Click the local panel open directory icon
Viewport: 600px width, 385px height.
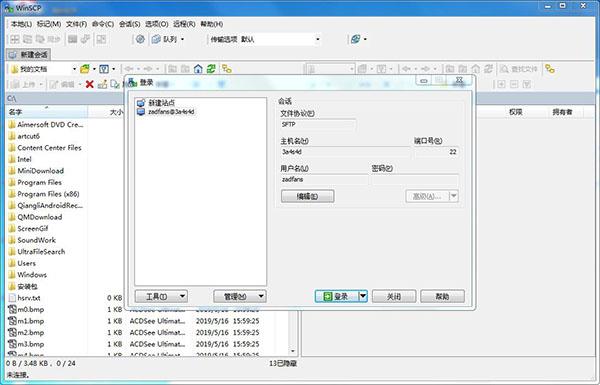point(85,69)
